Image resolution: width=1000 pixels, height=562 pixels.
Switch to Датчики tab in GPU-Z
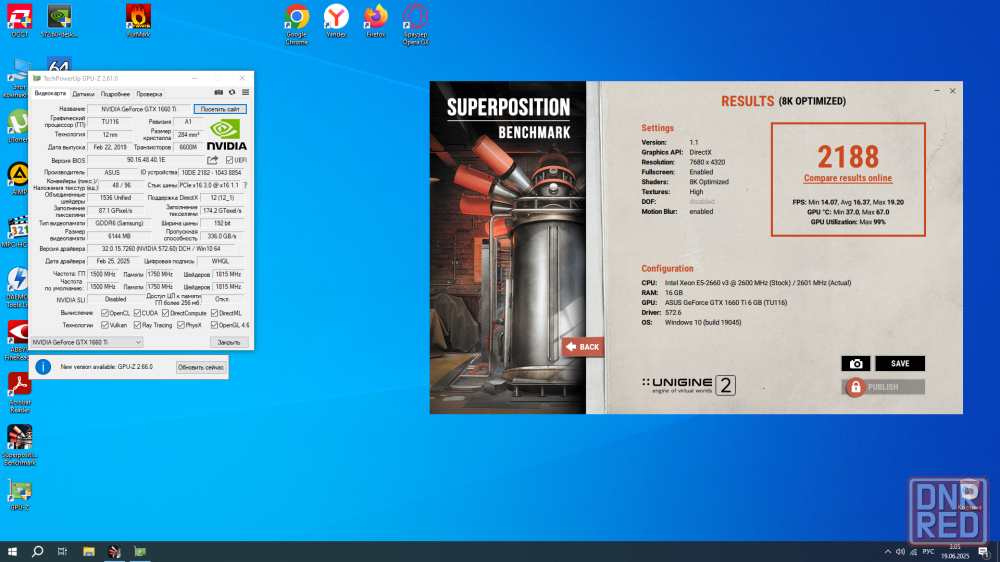[84, 94]
